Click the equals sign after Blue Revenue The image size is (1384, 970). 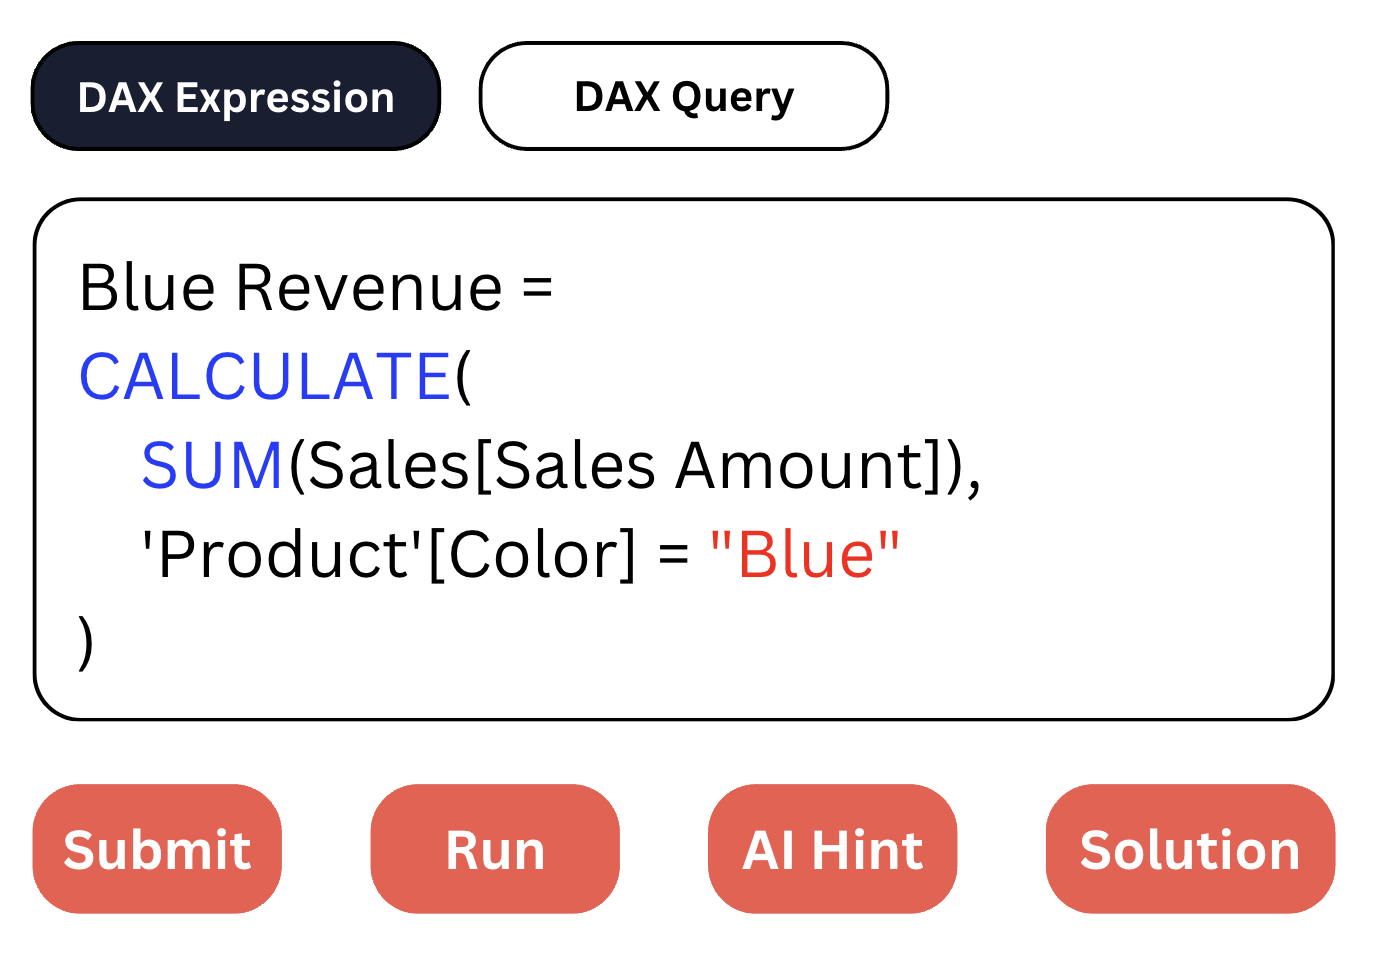(538, 290)
